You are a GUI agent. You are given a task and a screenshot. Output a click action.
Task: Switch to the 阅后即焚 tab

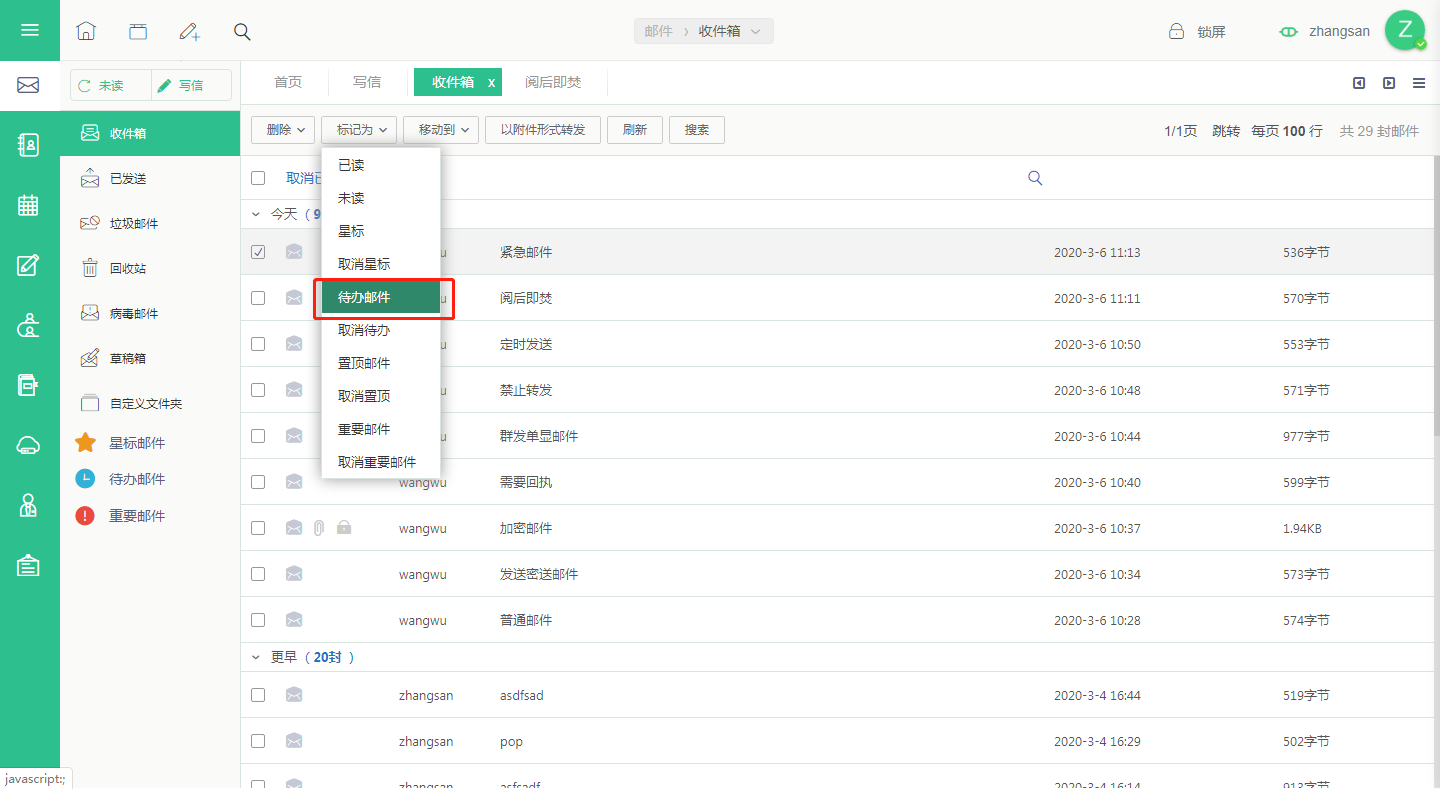(x=553, y=82)
